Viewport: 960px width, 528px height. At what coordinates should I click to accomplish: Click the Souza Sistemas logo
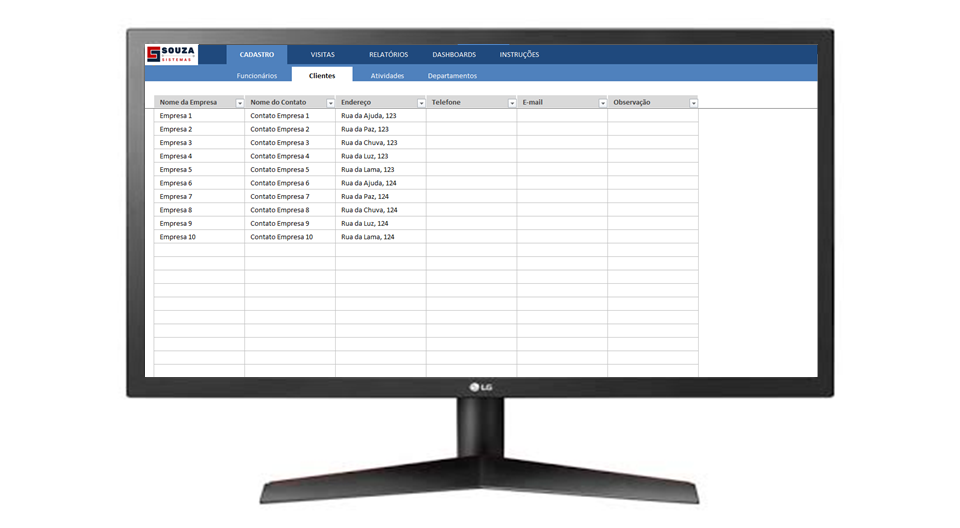pos(171,55)
